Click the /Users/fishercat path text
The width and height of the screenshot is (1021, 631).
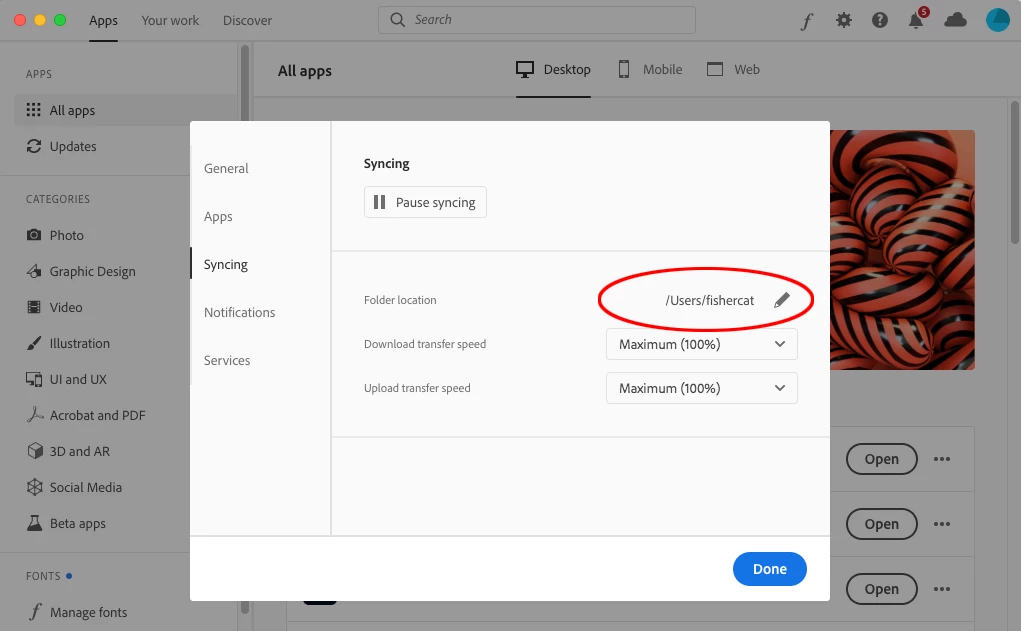pos(710,300)
